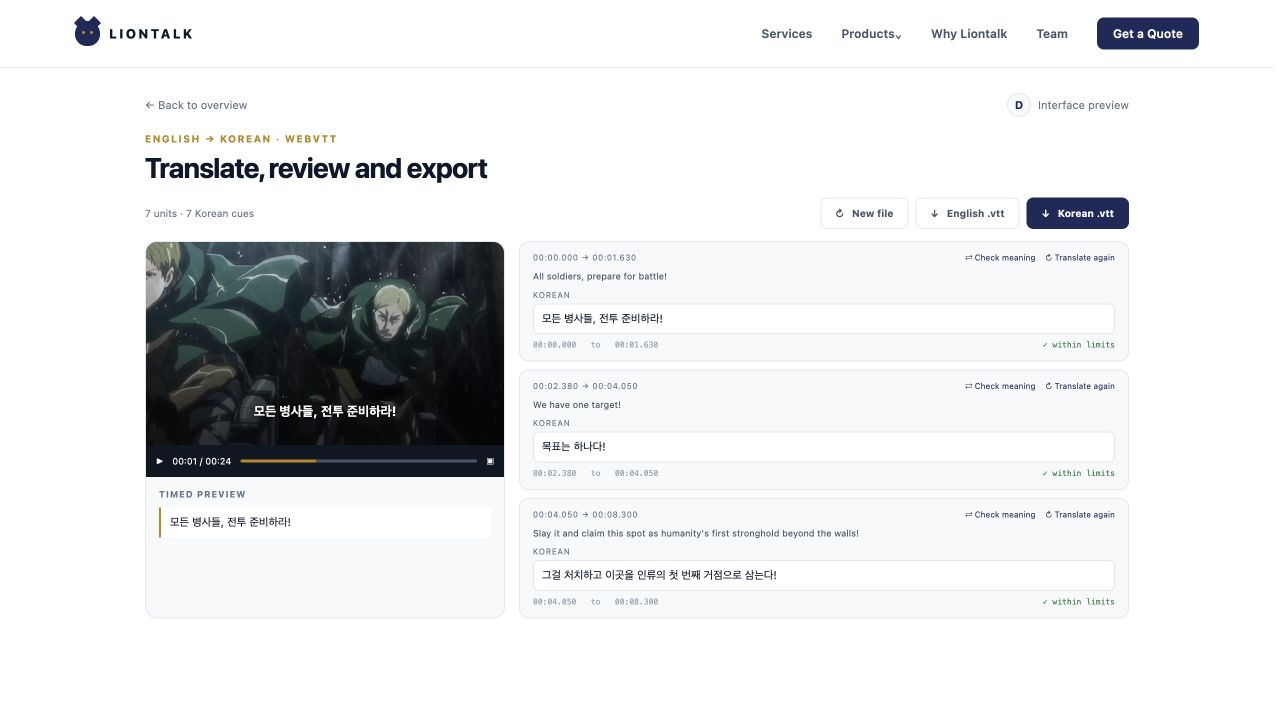This screenshot has width=1280, height=720.
Task: Edit the Korean field starting '그걸 처치하고'
Action: pos(823,575)
